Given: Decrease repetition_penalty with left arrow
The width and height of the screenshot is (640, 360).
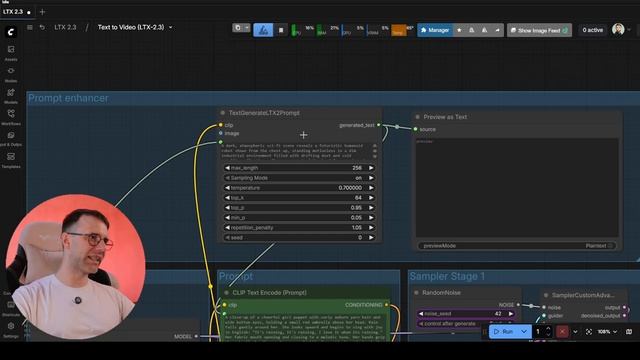Looking at the screenshot, I should pos(227,227).
